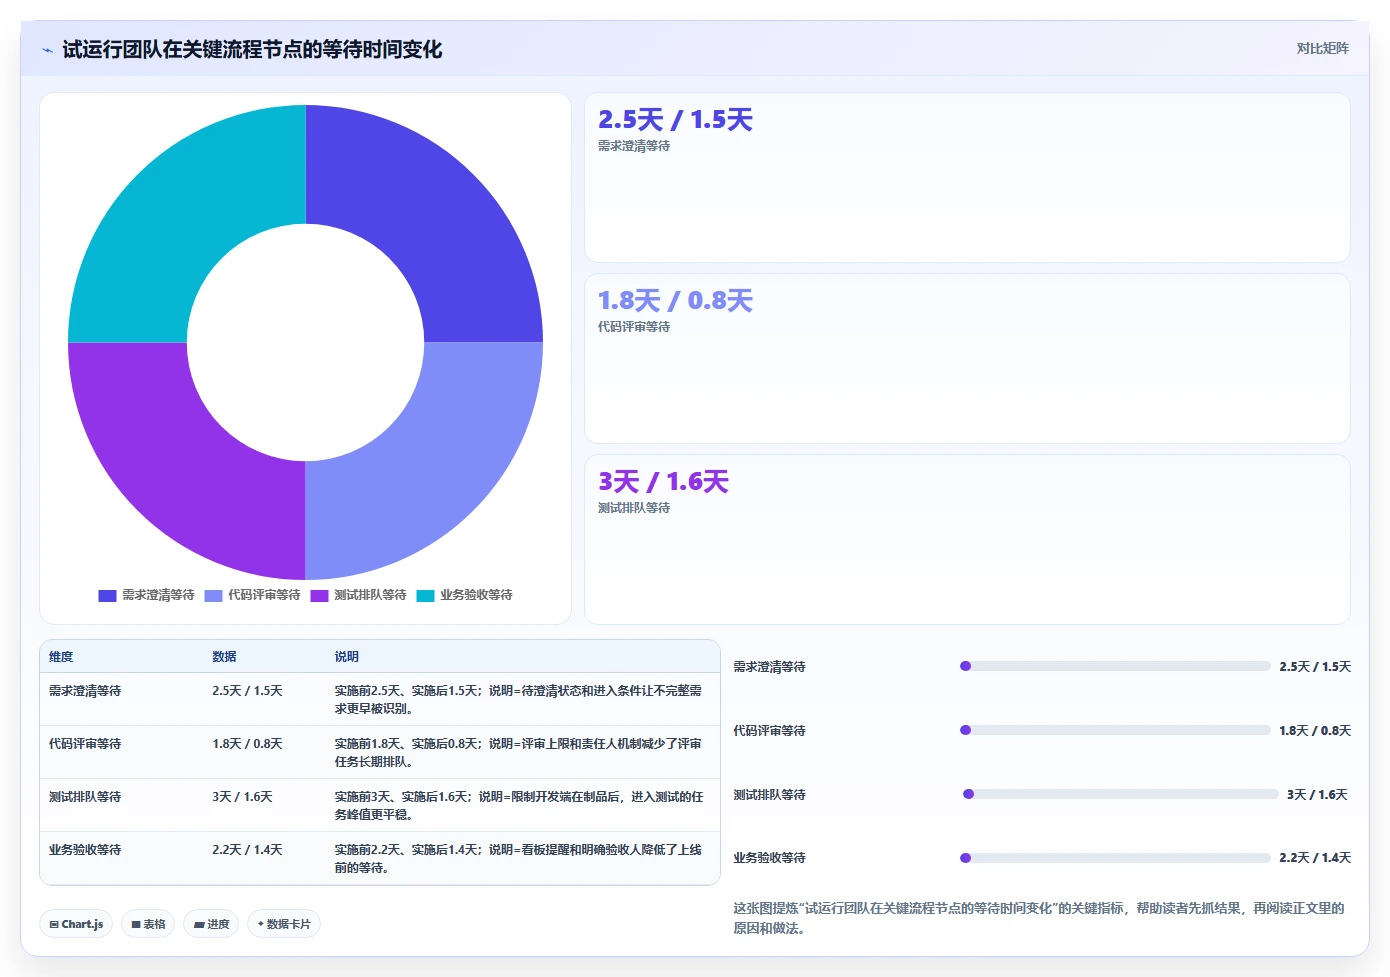The image size is (1390, 977).
Task: Click the 代码评审等待 progress row label
Action: click(769, 731)
